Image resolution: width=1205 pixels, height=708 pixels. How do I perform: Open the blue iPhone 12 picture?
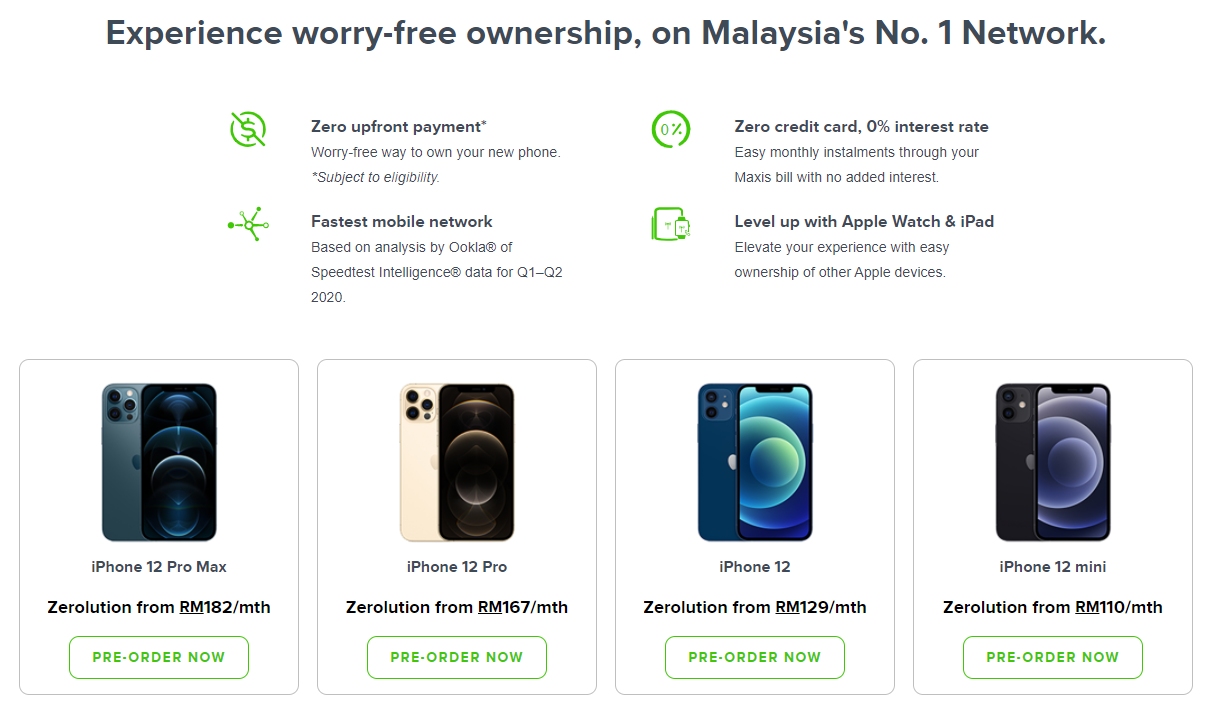tap(755, 462)
